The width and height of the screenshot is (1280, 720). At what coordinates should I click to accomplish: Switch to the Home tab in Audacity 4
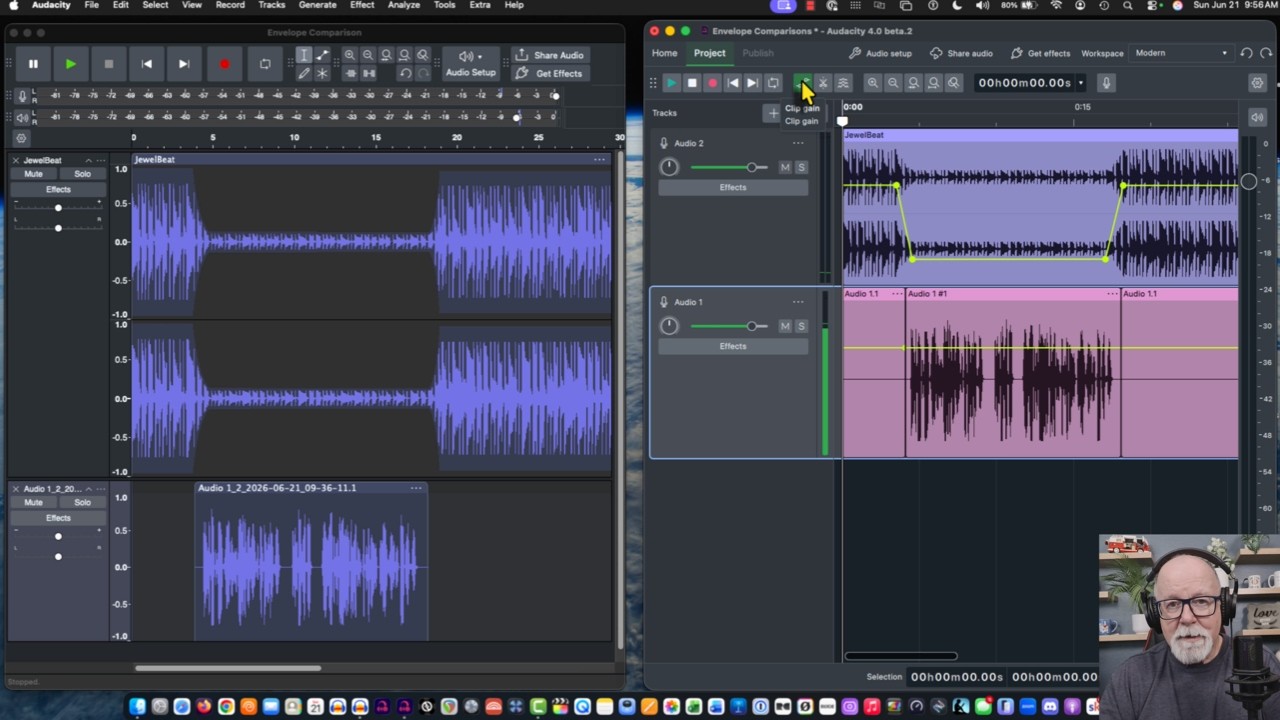click(x=664, y=53)
